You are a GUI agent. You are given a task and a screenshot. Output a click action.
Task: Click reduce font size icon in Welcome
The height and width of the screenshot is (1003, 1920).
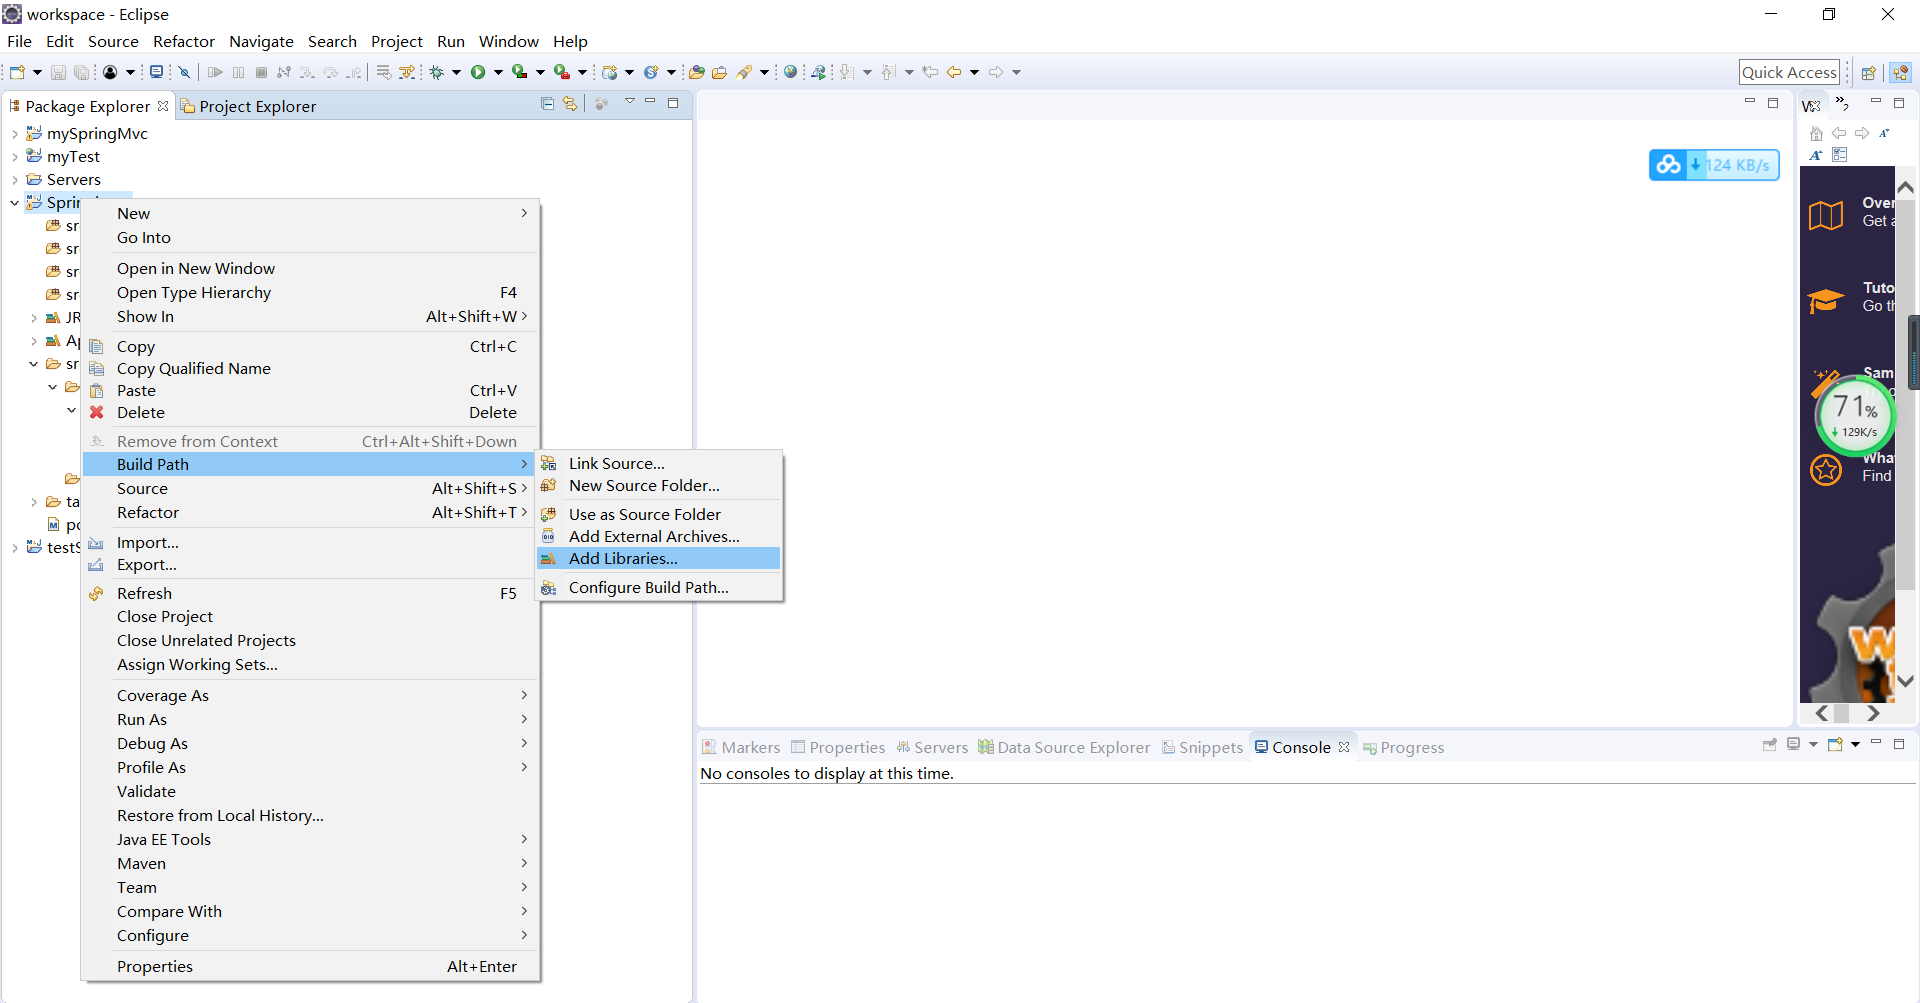coord(1885,133)
